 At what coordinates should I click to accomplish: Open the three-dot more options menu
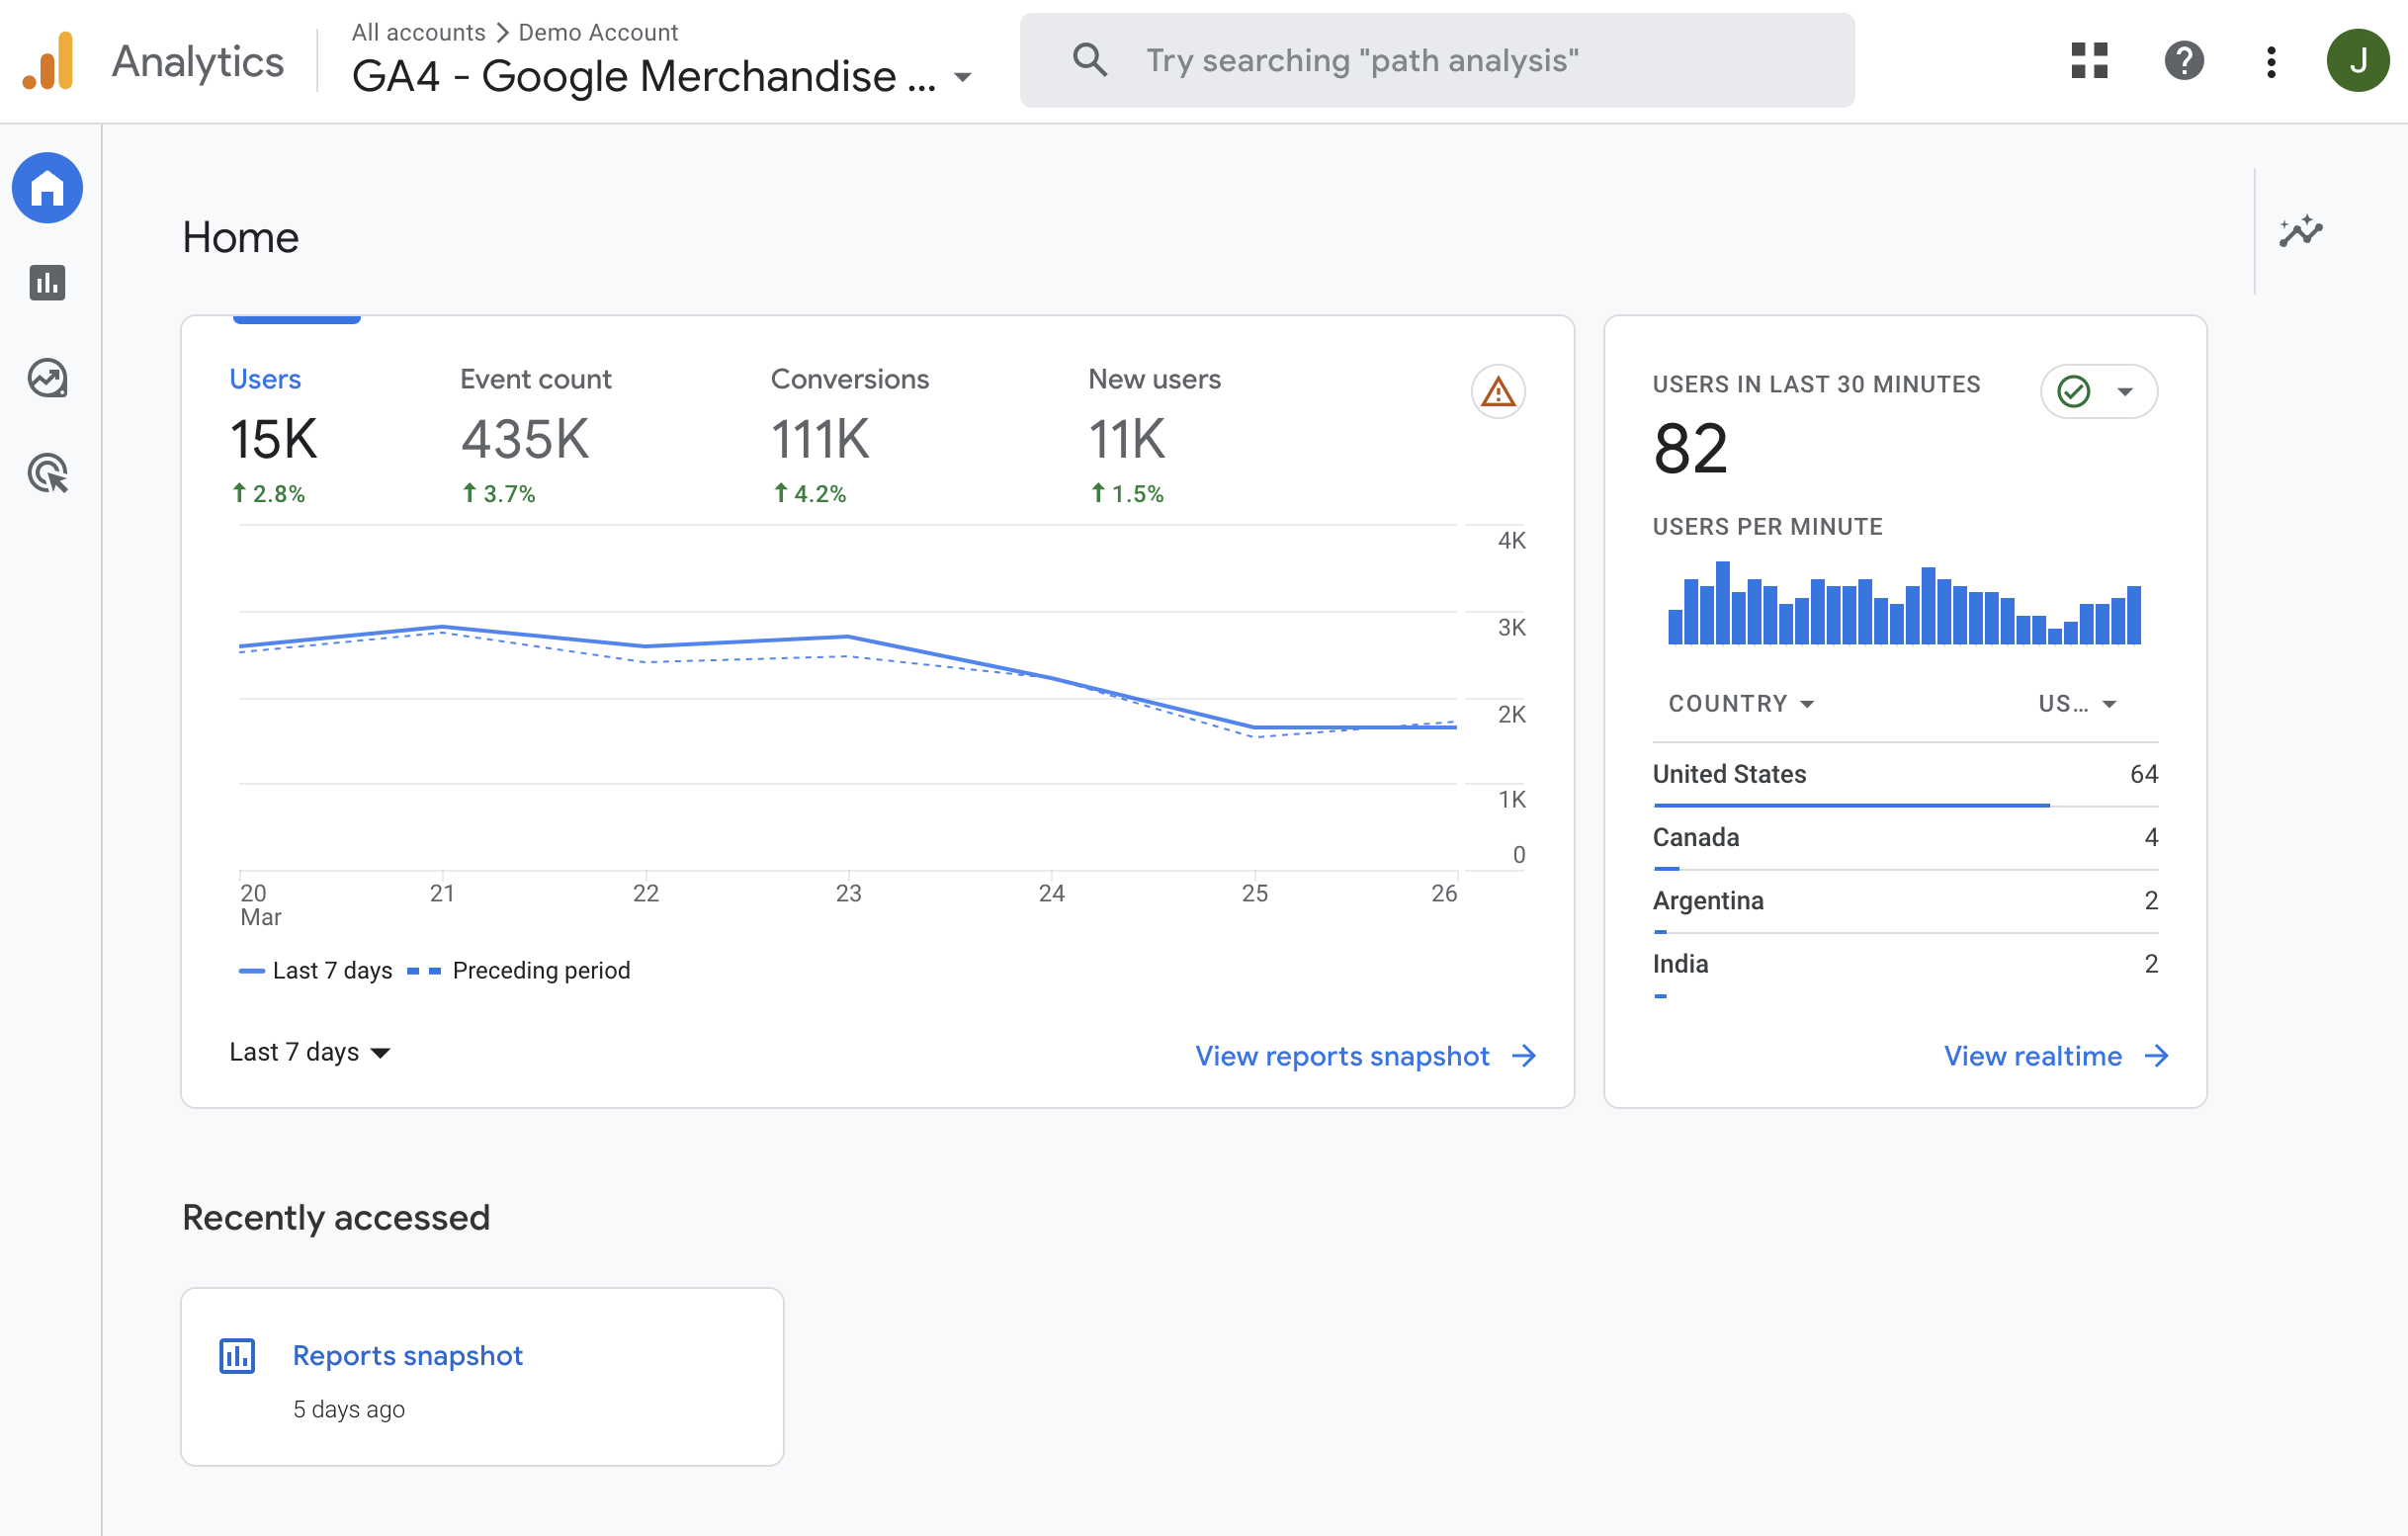point(2271,60)
